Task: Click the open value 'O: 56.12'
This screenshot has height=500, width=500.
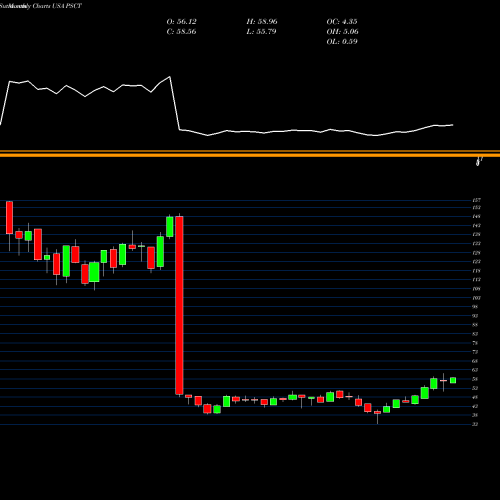Action: (x=181, y=22)
